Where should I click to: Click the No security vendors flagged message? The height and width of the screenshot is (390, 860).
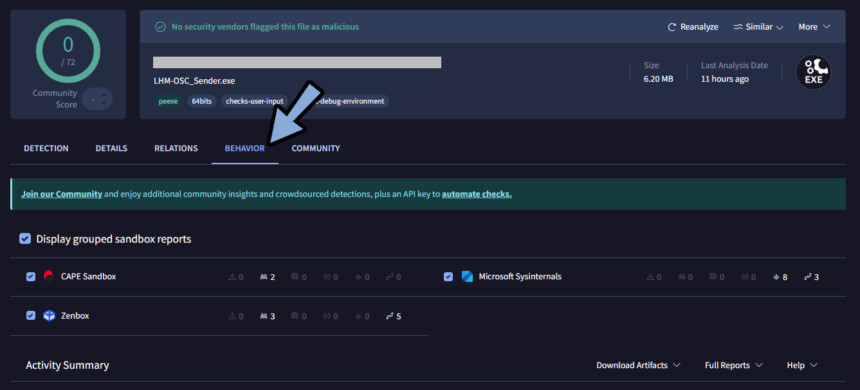pos(265,26)
